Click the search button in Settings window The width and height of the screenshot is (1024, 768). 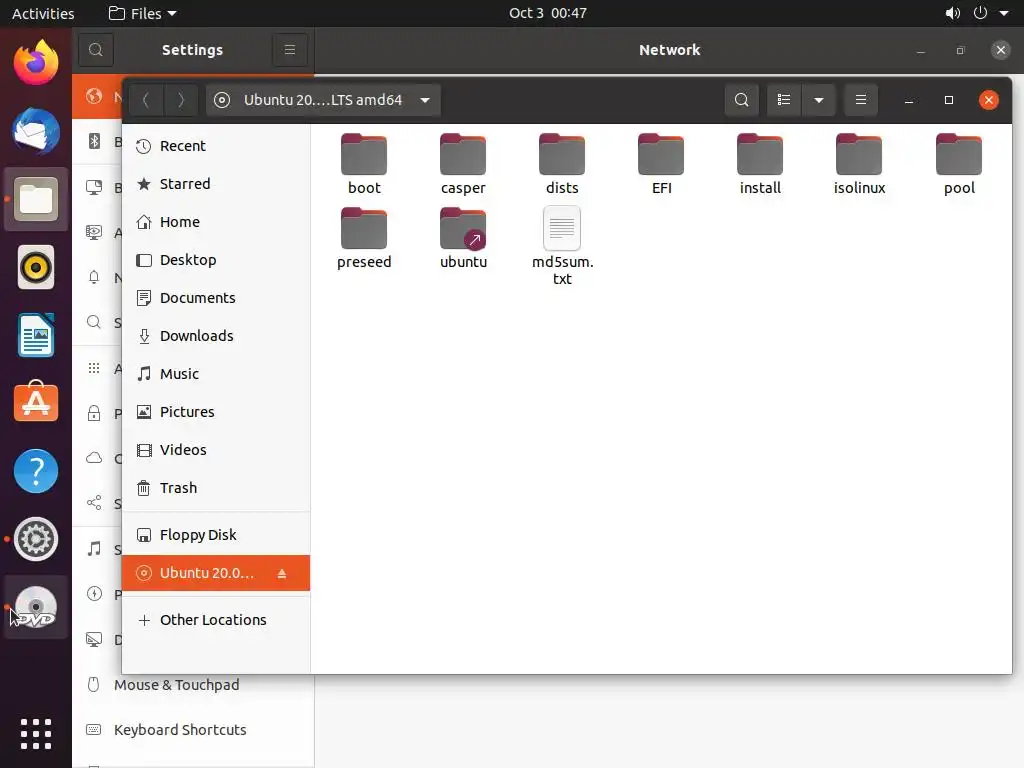96,50
